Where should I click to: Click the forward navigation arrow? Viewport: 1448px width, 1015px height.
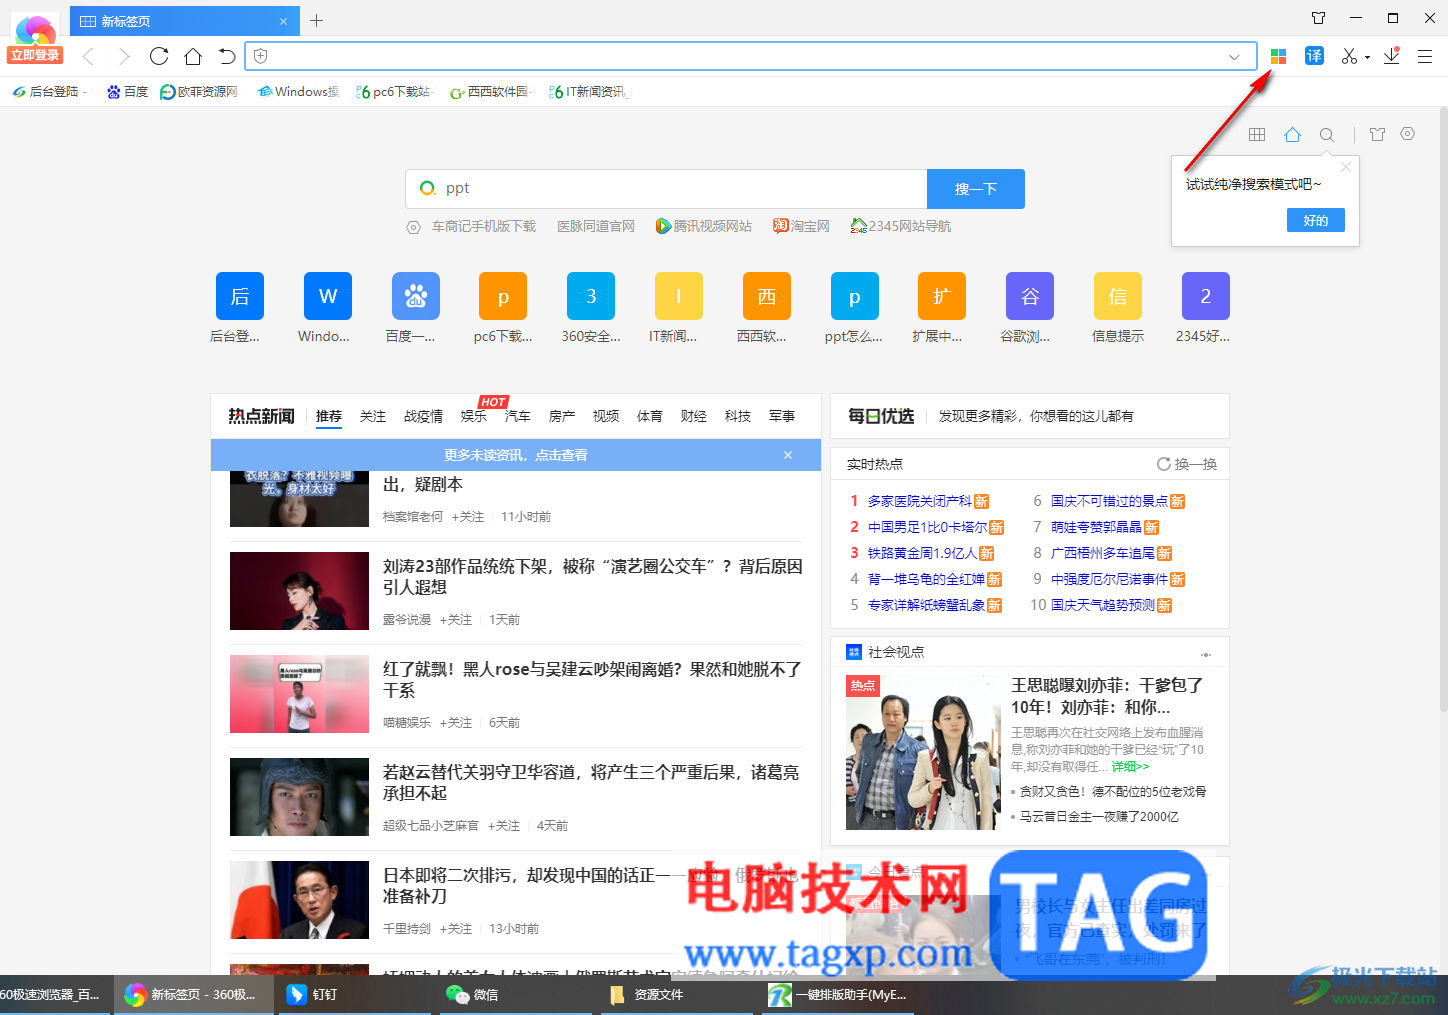(x=124, y=56)
